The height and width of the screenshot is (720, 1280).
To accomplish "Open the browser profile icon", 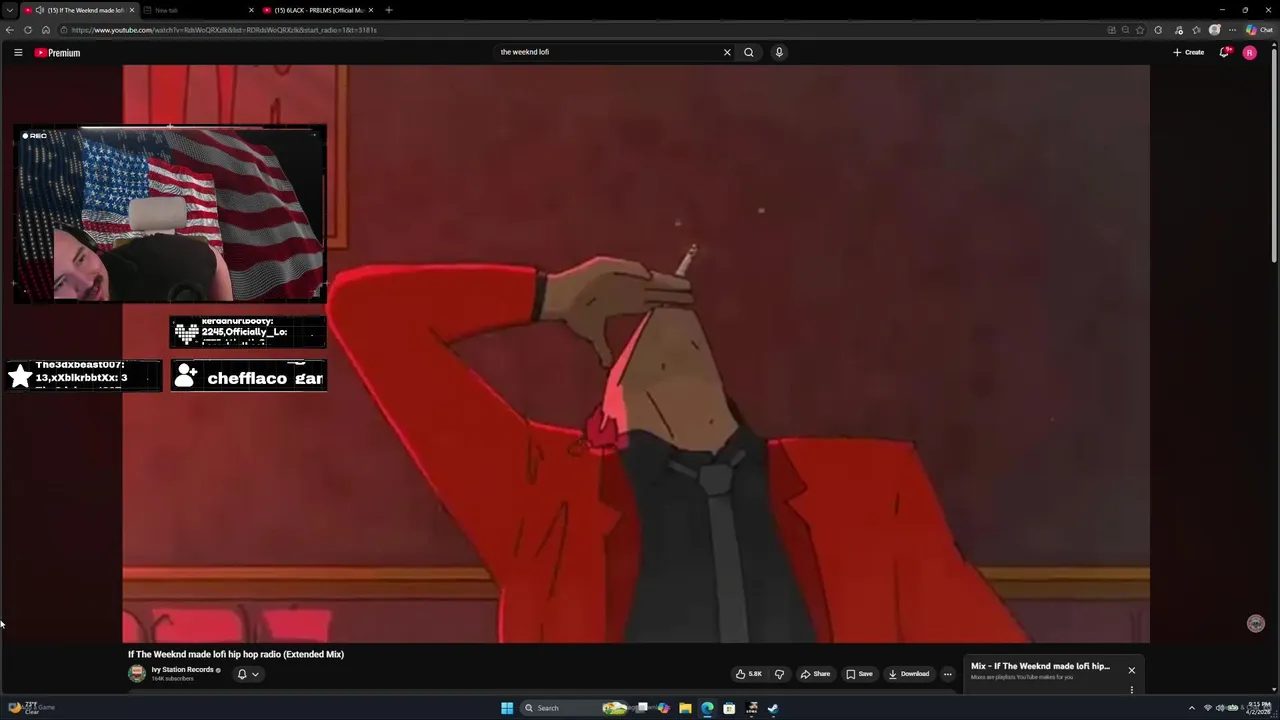I will point(1214,30).
